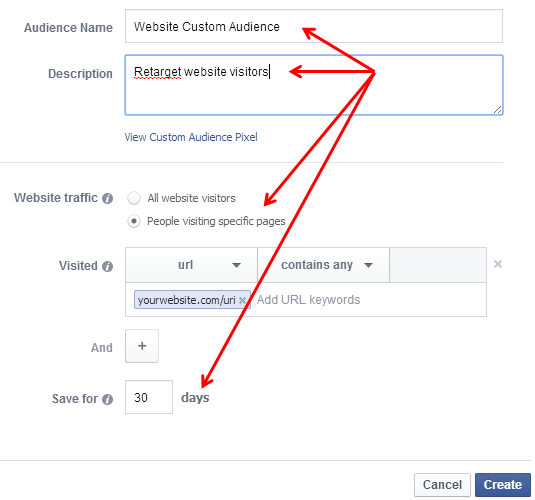Click the Create button
Viewport: 535px width, 500px height.
503,485
